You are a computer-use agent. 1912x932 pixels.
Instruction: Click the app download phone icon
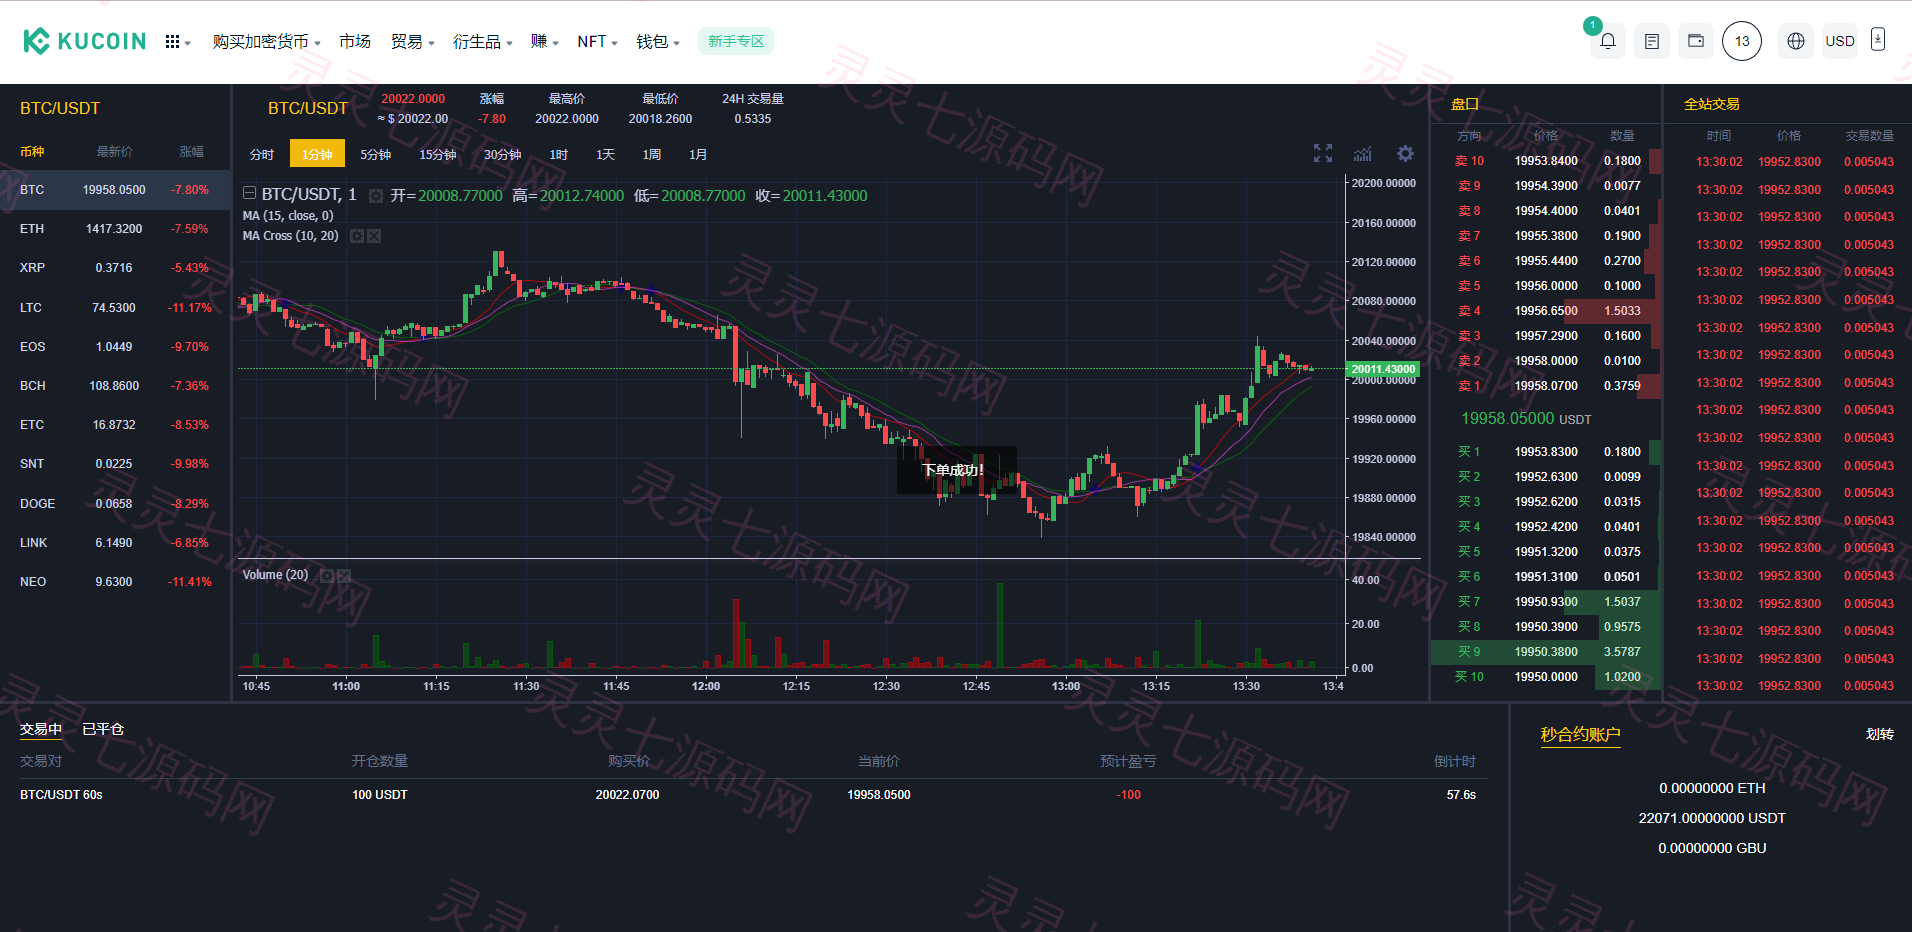1878,40
